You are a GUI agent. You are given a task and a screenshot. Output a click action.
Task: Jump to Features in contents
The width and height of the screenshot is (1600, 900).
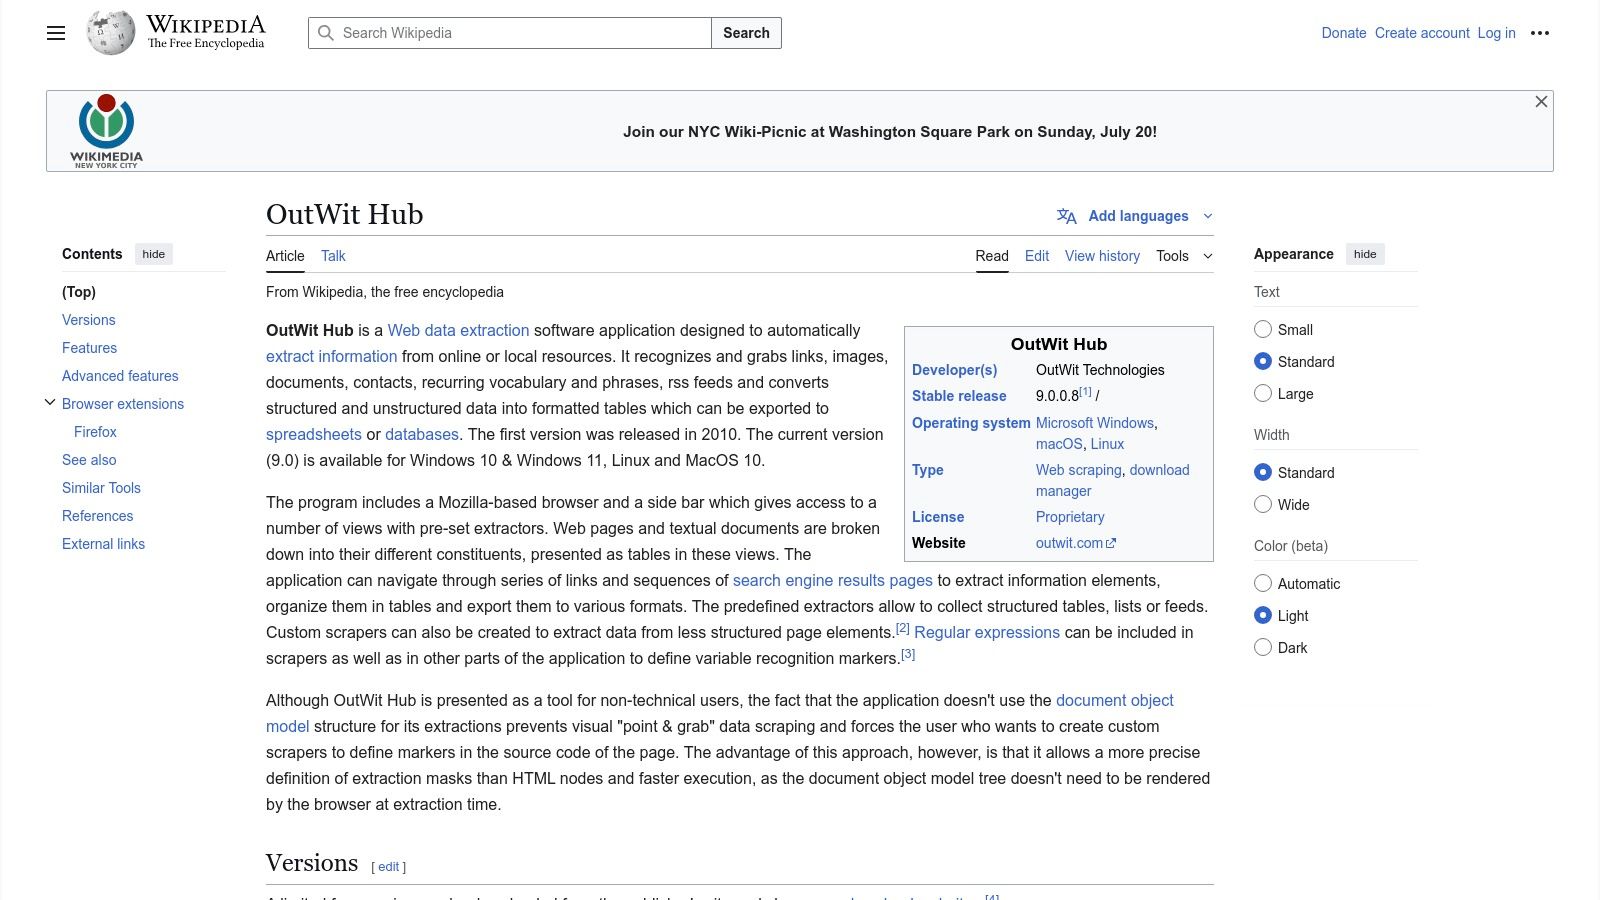pos(89,348)
